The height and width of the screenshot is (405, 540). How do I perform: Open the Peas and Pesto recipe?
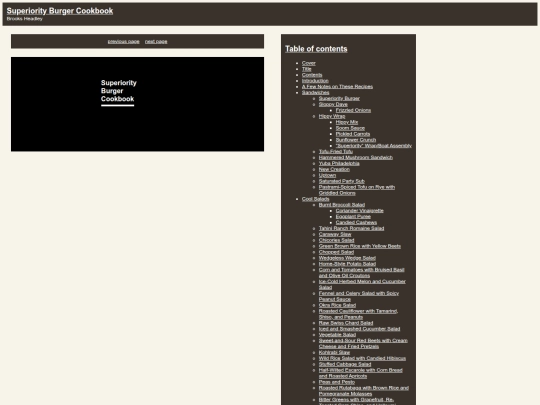pos(336,382)
